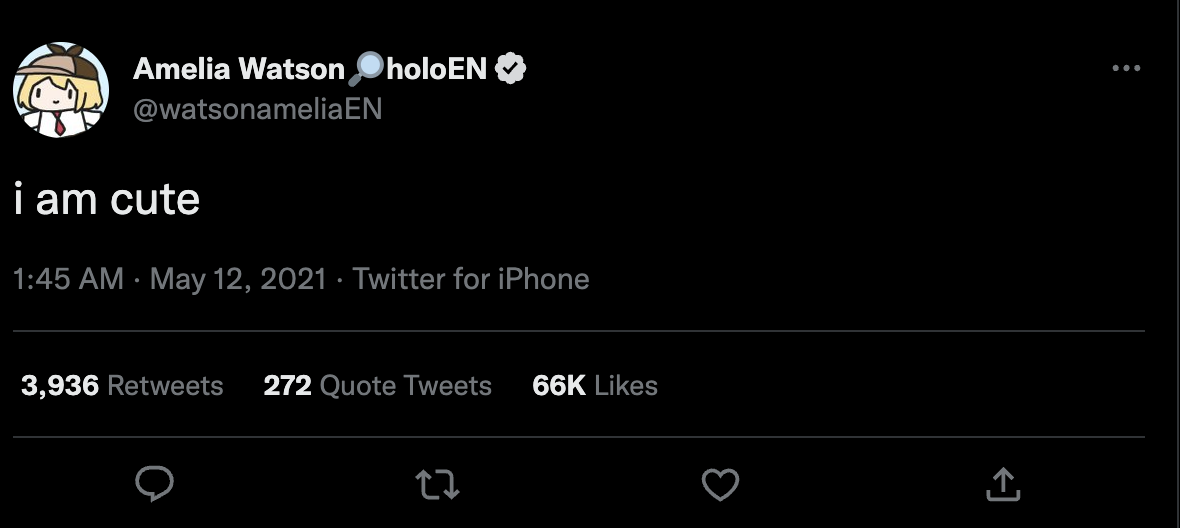Open the @watsonameliaEN handle link
Viewport: 1180px width, 528px height.
[x=257, y=108]
